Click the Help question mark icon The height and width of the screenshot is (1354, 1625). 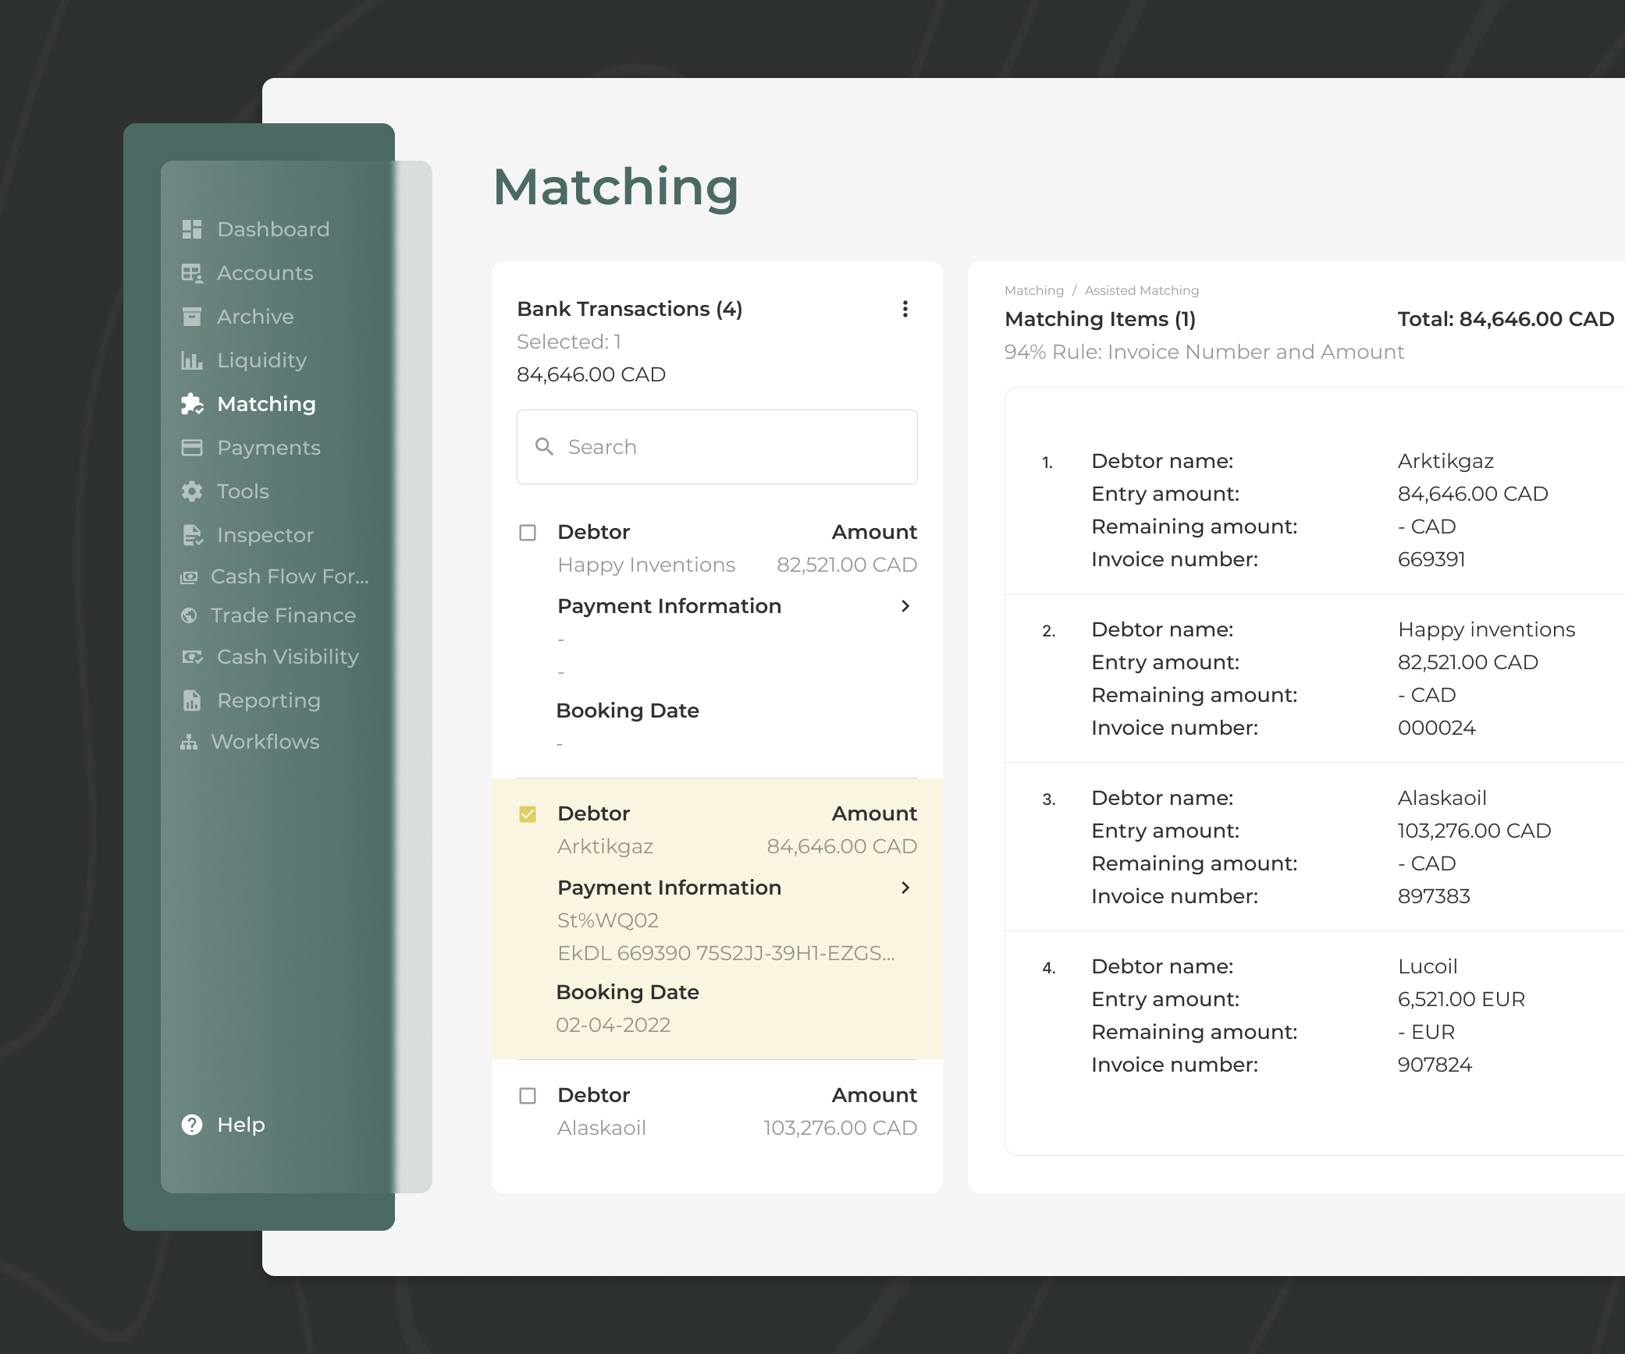[192, 1125]
